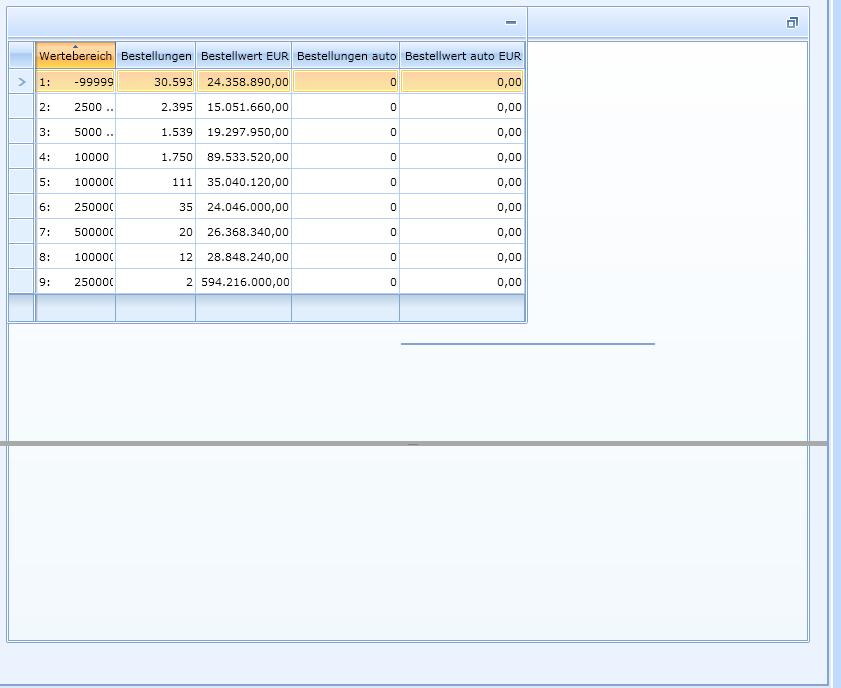Select the Bestellwert cell 89.533.520,00
The width and height of the screenshot is (841, 688).
click(244, 157)
